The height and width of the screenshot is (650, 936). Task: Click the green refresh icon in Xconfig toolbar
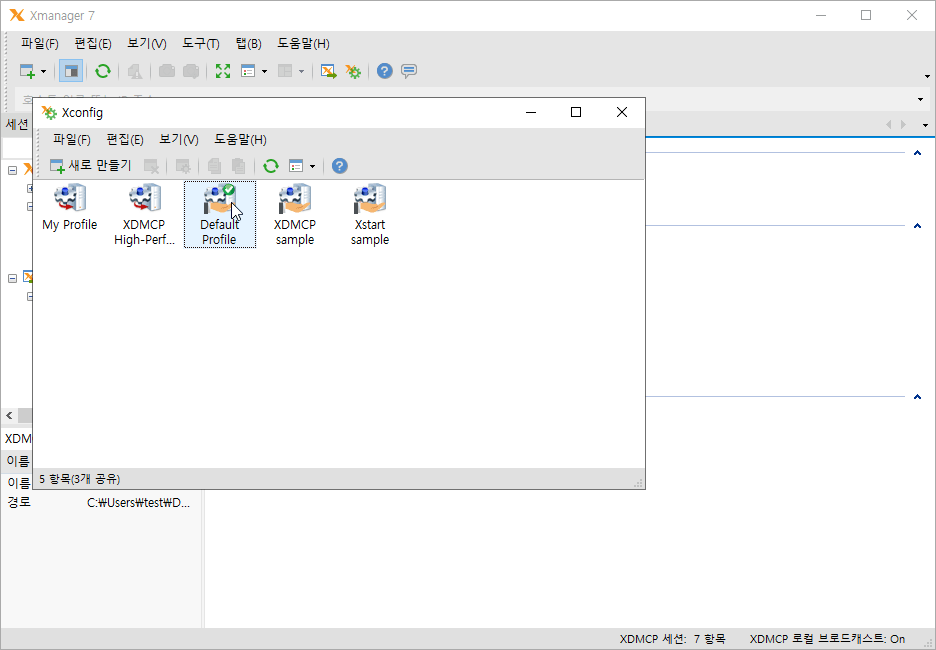tap(271, 166)
